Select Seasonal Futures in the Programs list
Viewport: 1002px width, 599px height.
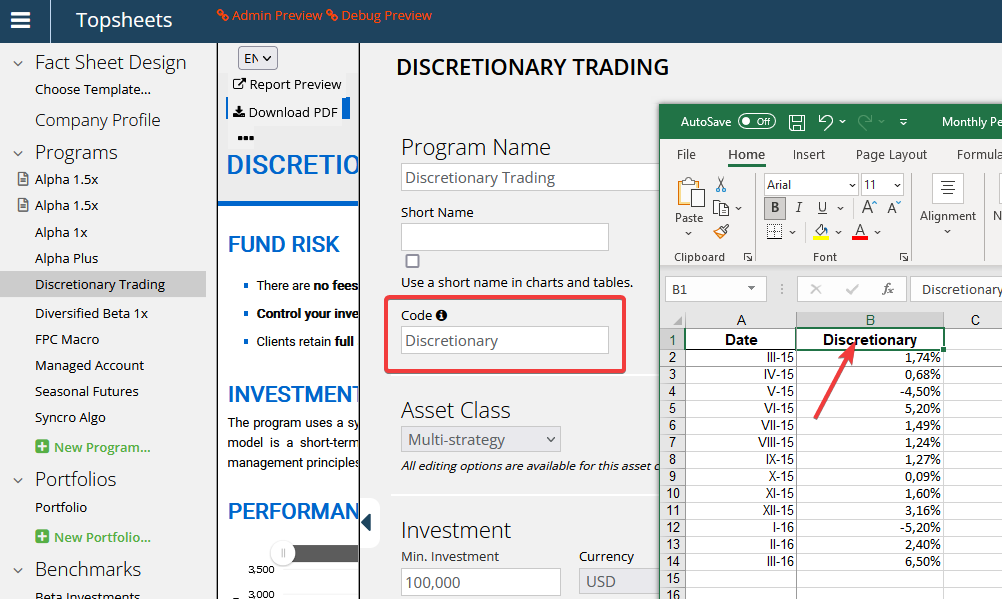87,391
